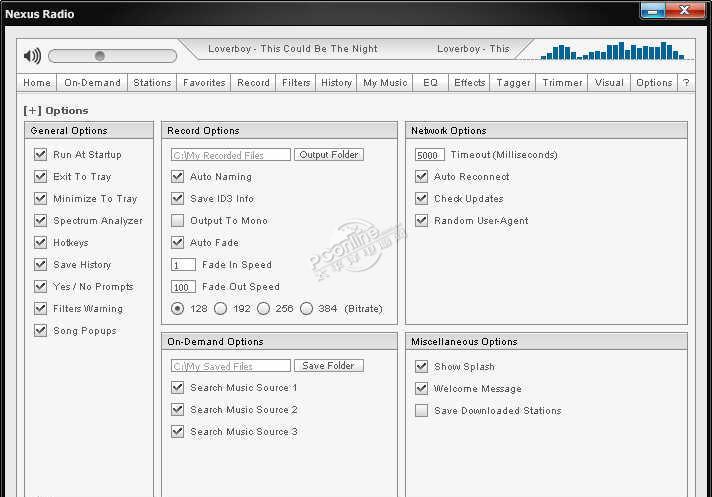Open the Trimmer tab
The image size is (712, 497).
click(x=562, y=83)
